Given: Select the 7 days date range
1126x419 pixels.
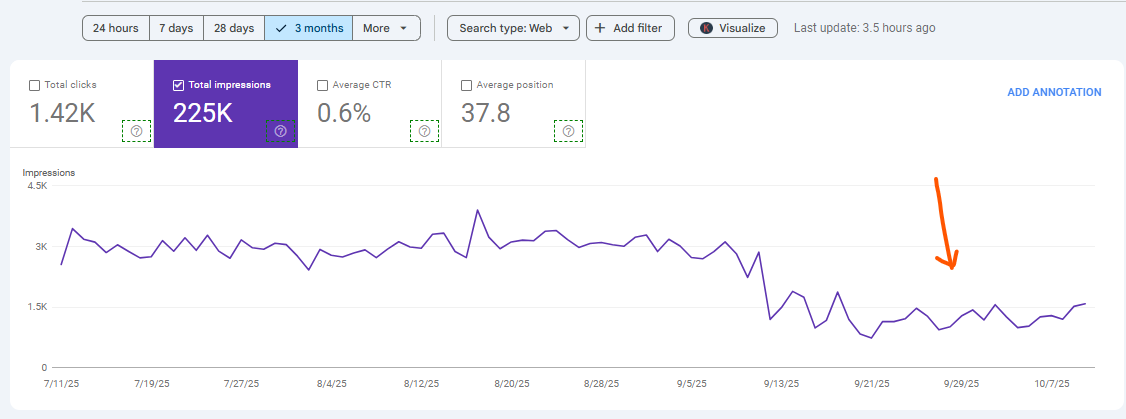Looking at the screenshot, I should pos(176,28).
